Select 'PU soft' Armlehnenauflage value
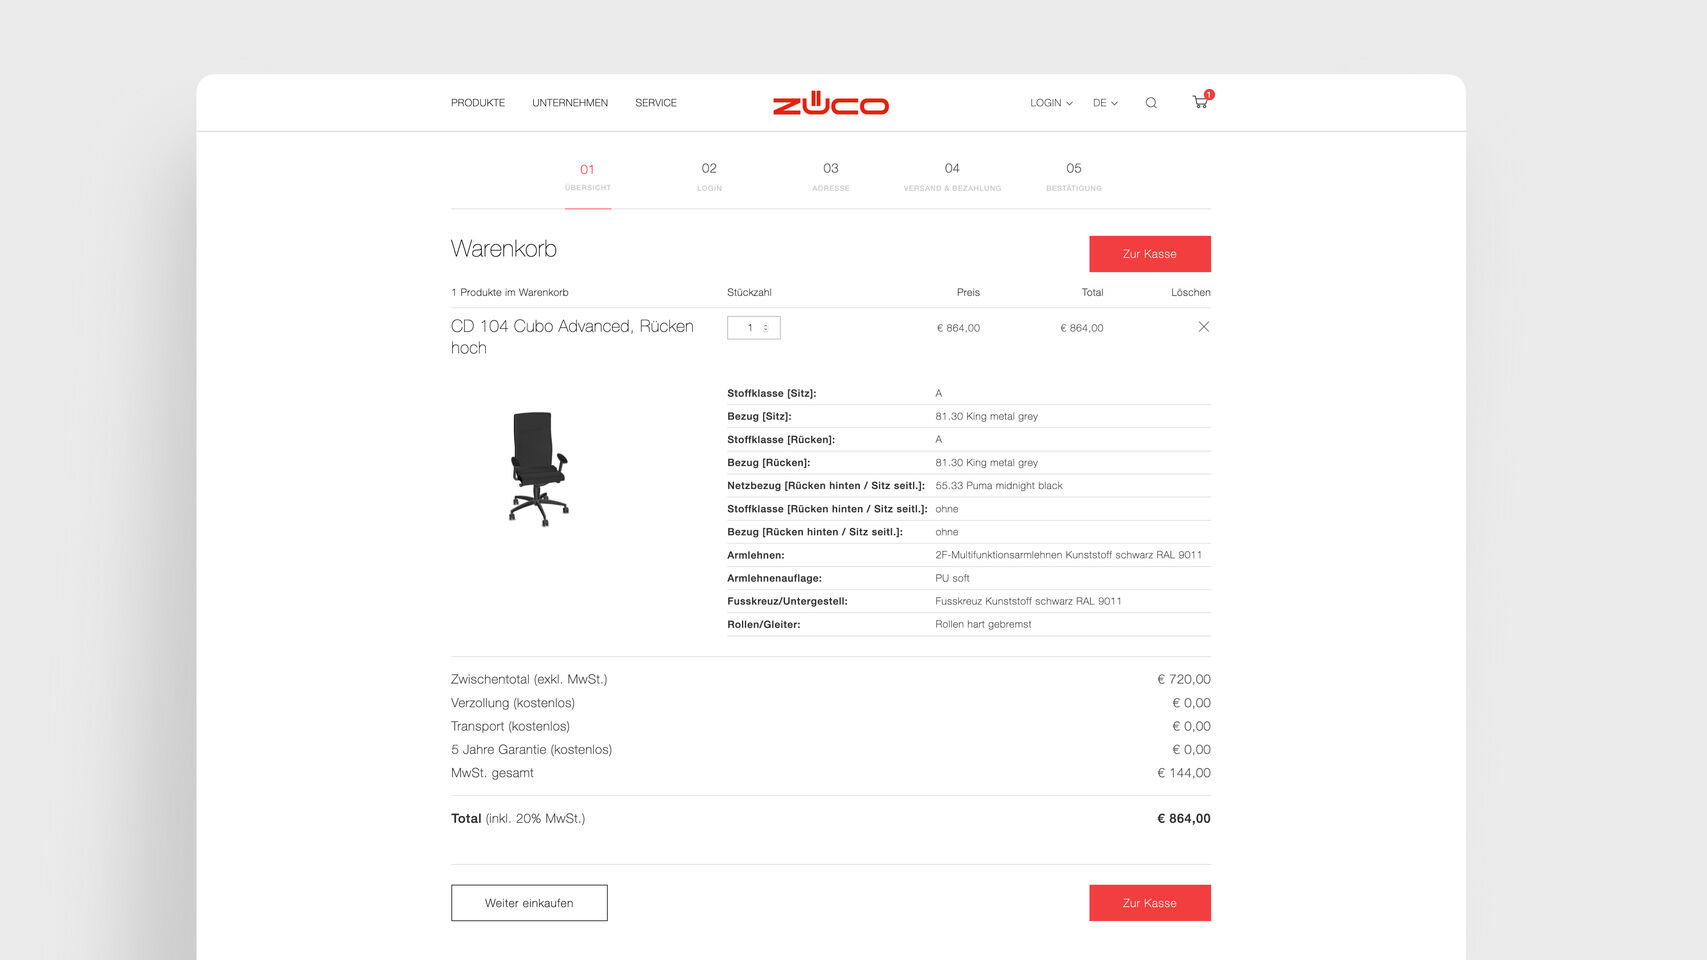 (x=952, y=578)
